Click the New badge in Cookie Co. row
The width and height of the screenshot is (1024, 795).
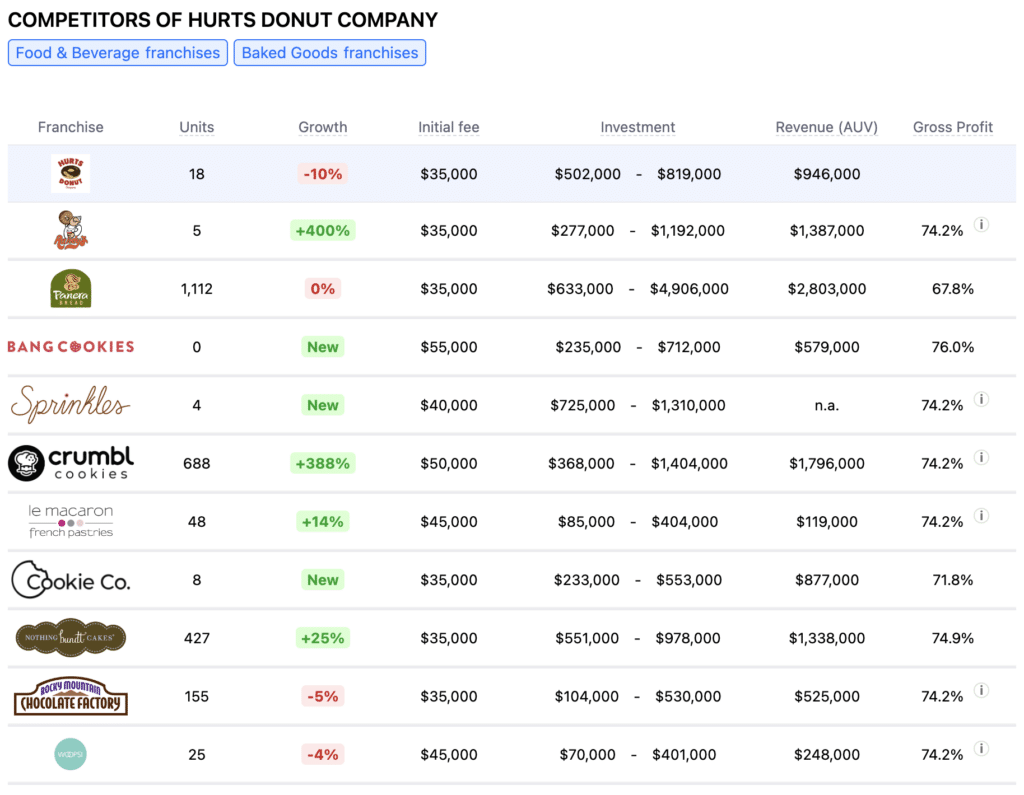(x=323, y=579)
